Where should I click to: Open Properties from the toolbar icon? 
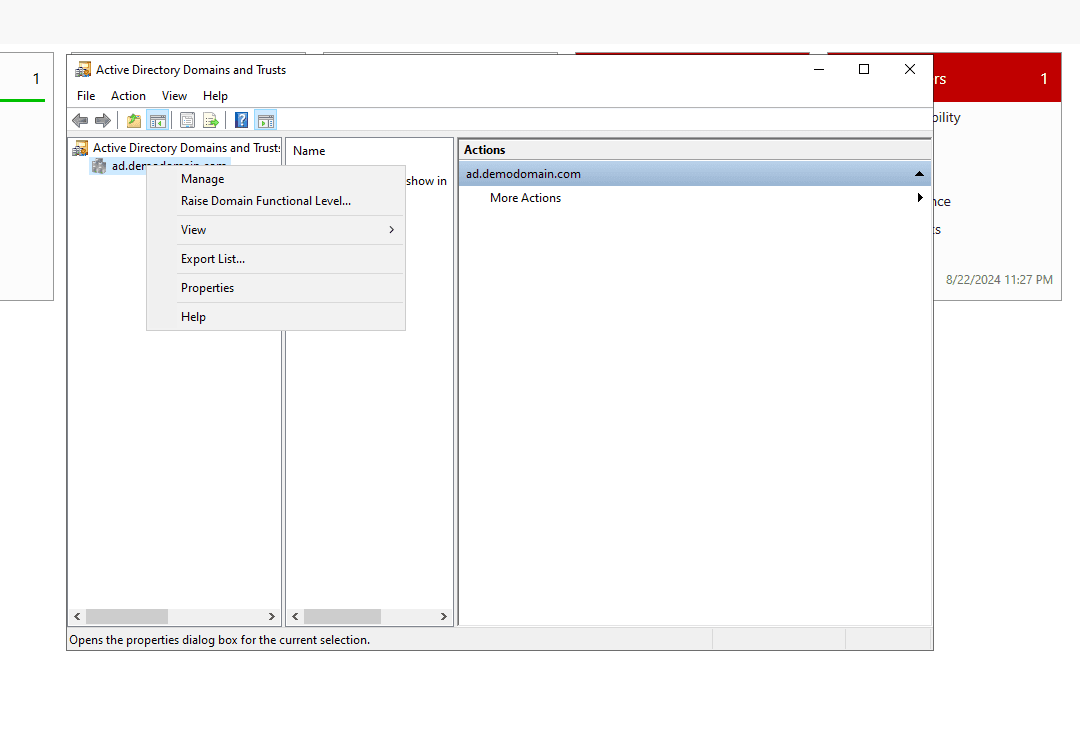pyautogui.click(x=187, y=121)
